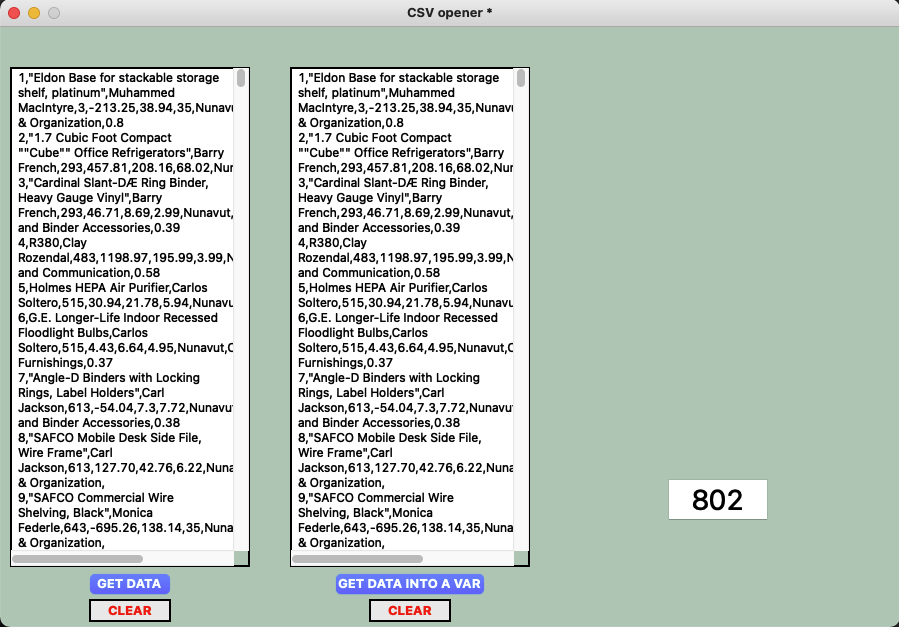Close the CSV opener window
This screenshot has width=899, height=627.
pos(13,13)
